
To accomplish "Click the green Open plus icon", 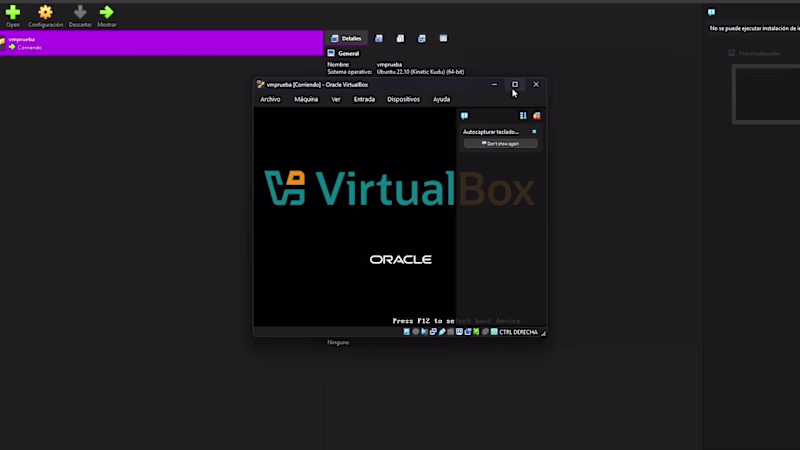I will [13, 12].
